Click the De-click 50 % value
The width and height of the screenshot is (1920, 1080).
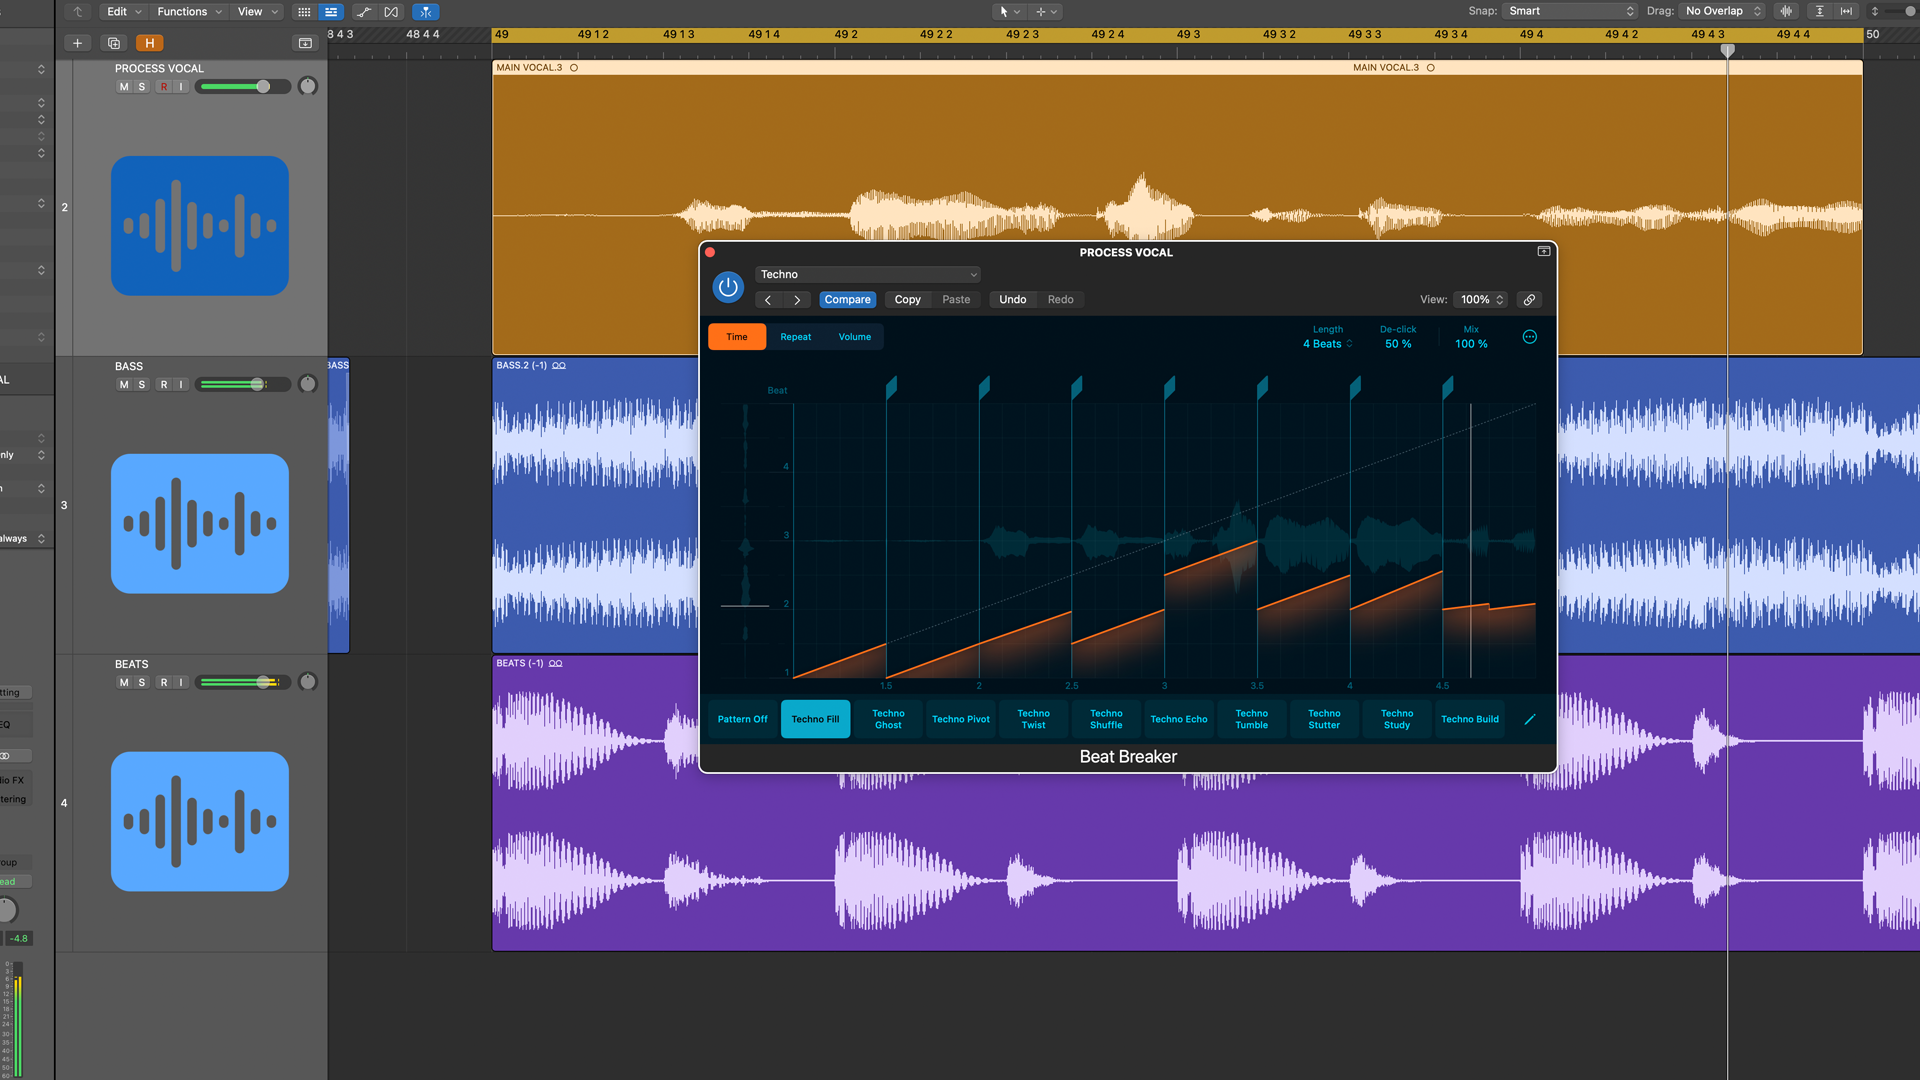[1398, 344]
